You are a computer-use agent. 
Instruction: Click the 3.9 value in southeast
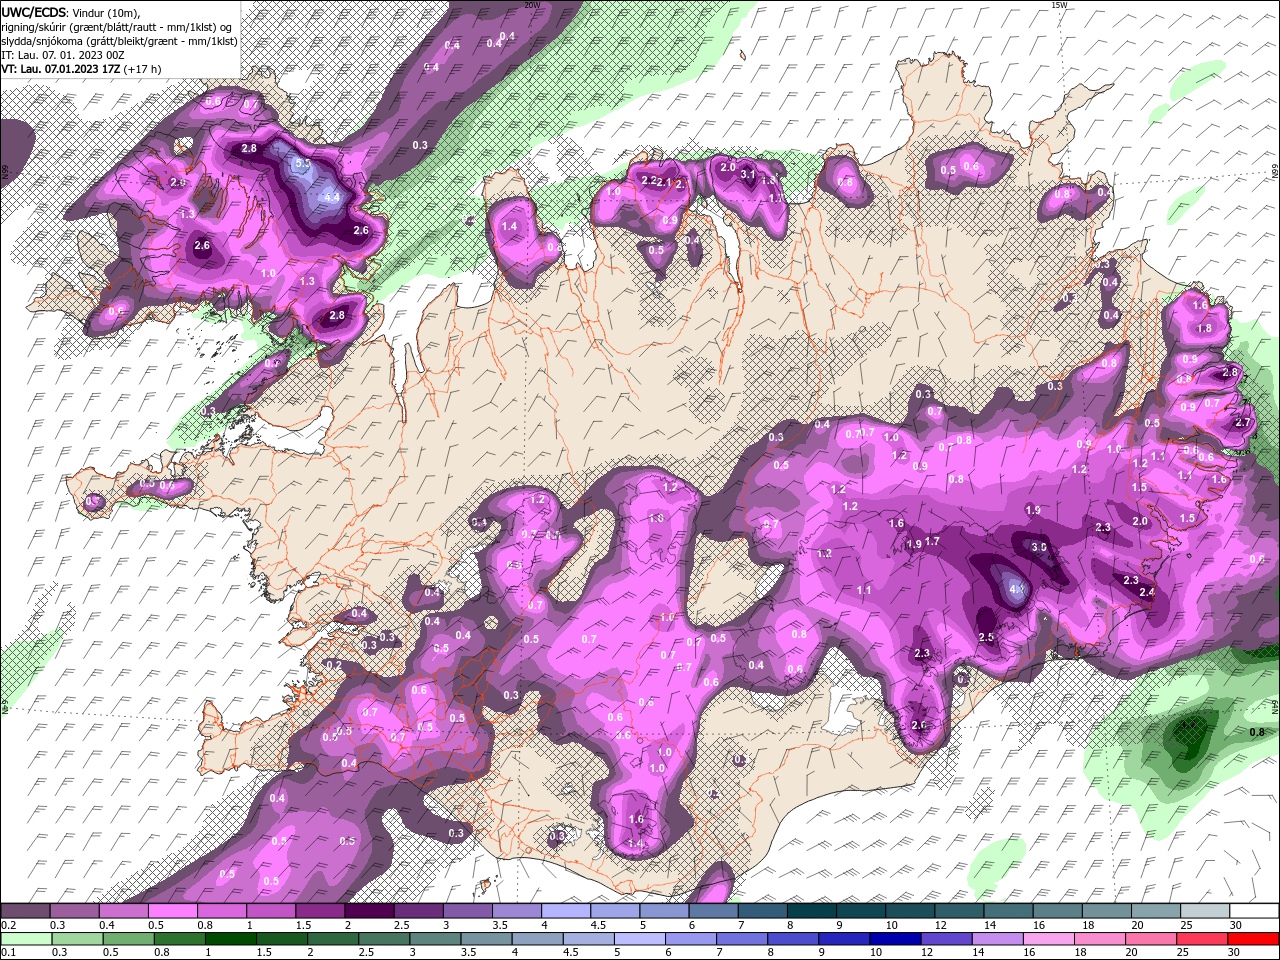[x=1039, y=547]
